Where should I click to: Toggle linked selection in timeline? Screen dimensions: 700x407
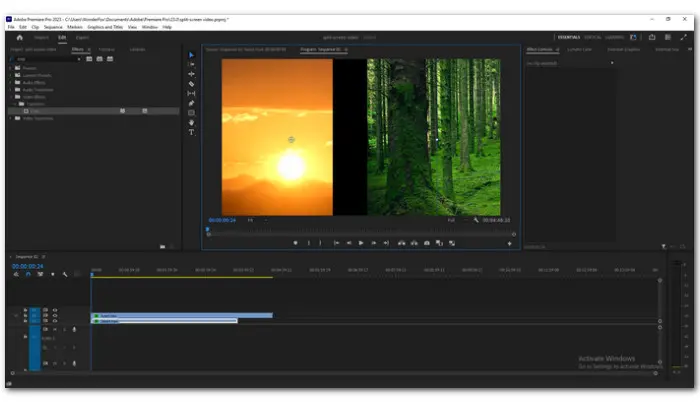[40, 274]
